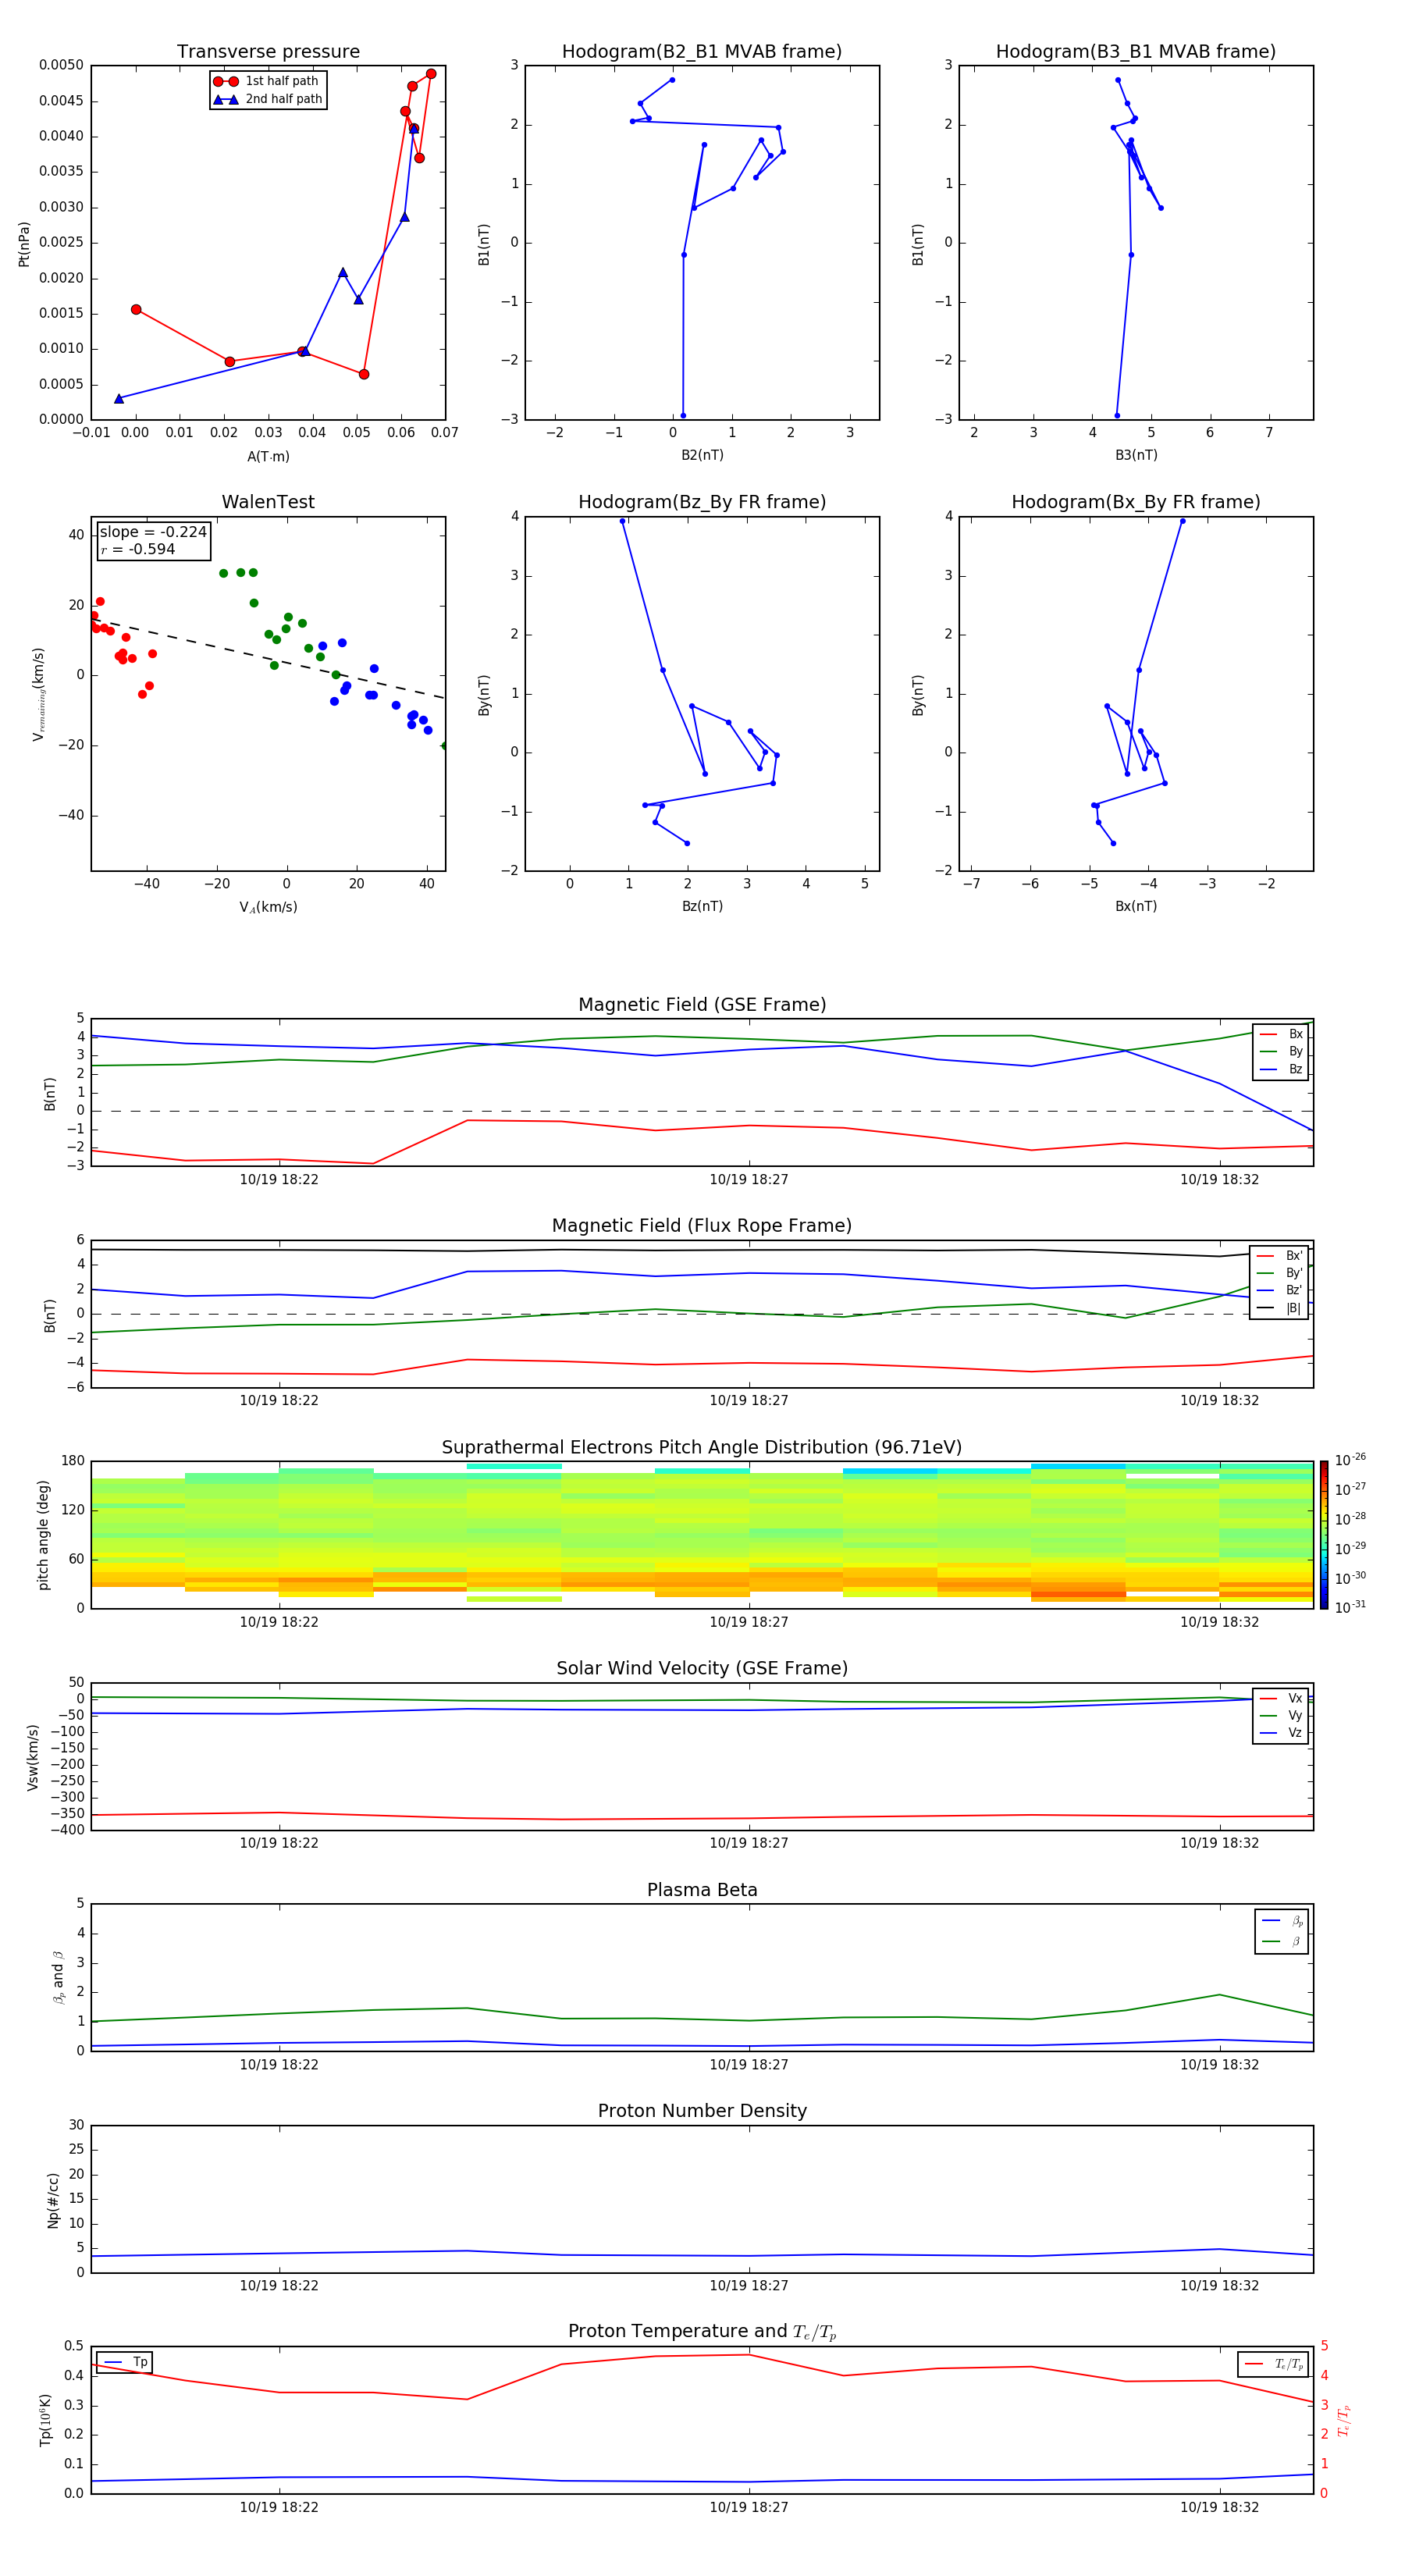1405x2576 pixels.
Task: Click the 'Hodogram(Bz_By FR frame)' title
Action: click(702, 502)
